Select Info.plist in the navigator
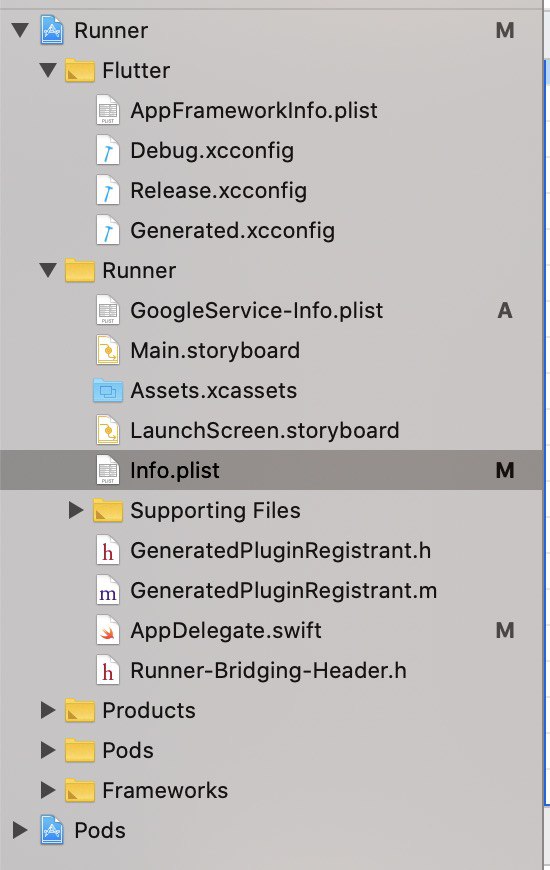 (x=271, y=470)
